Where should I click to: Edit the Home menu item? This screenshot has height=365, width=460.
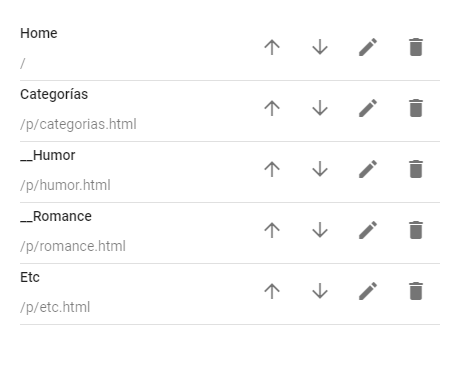(368, 47)
